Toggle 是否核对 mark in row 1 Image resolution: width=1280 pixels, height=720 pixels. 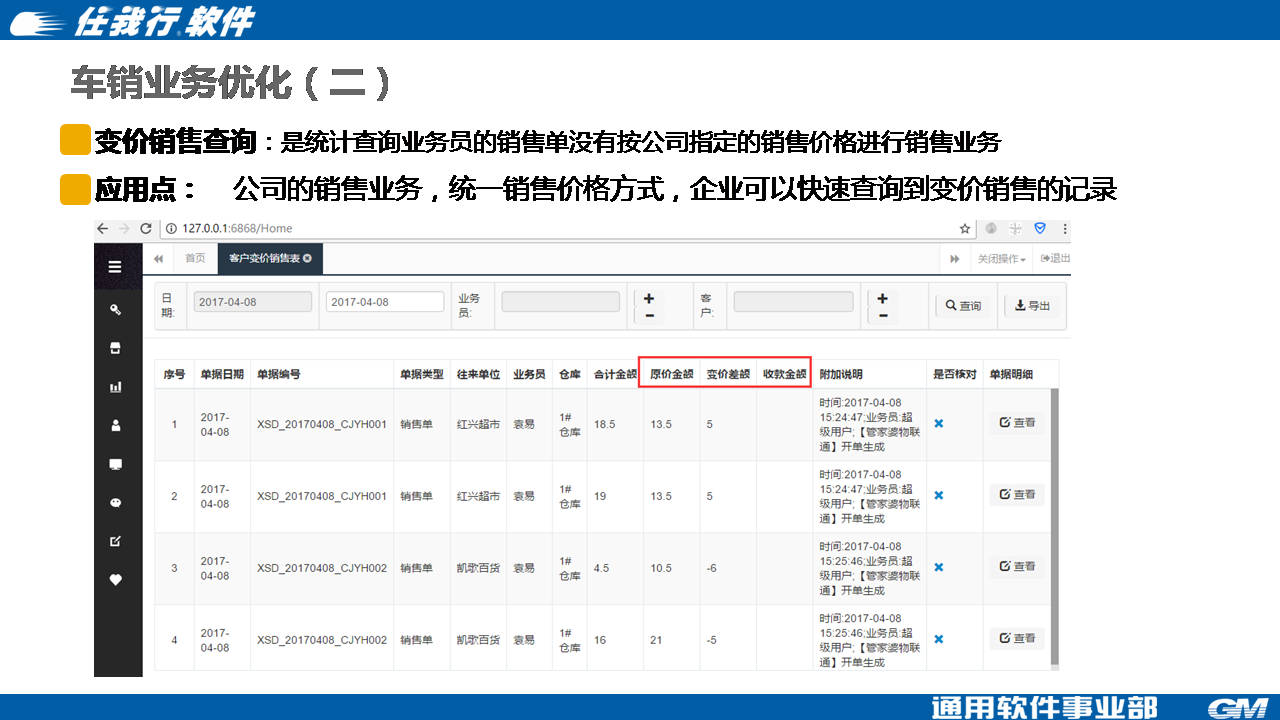[x=938, y=424]
